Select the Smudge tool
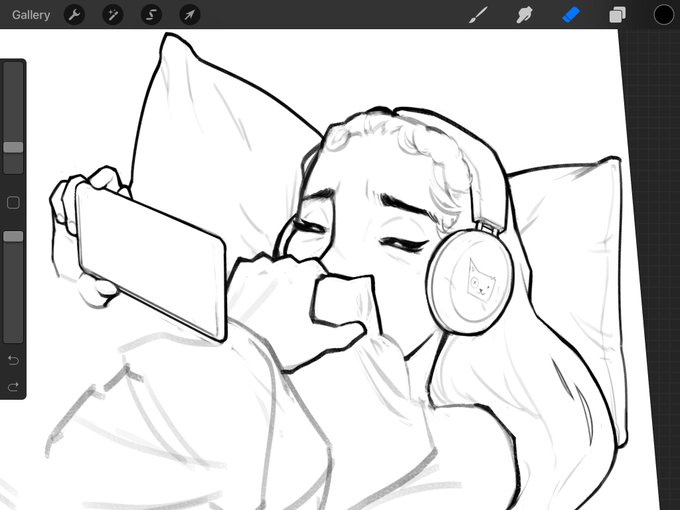 (x=524, y=15)
